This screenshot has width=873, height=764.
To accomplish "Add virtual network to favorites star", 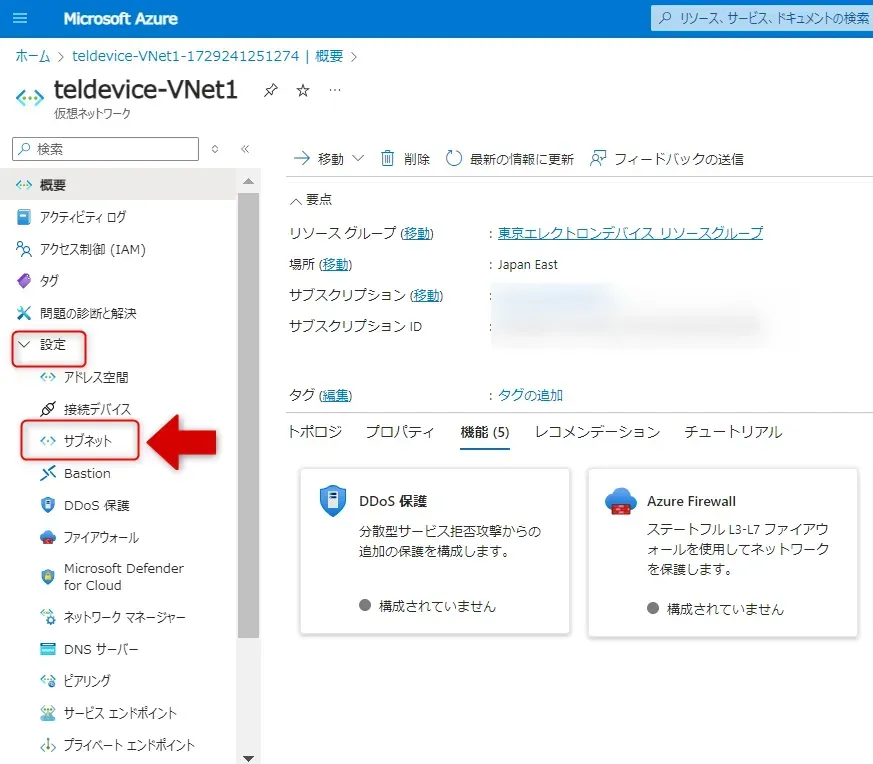I will [303, 90].
